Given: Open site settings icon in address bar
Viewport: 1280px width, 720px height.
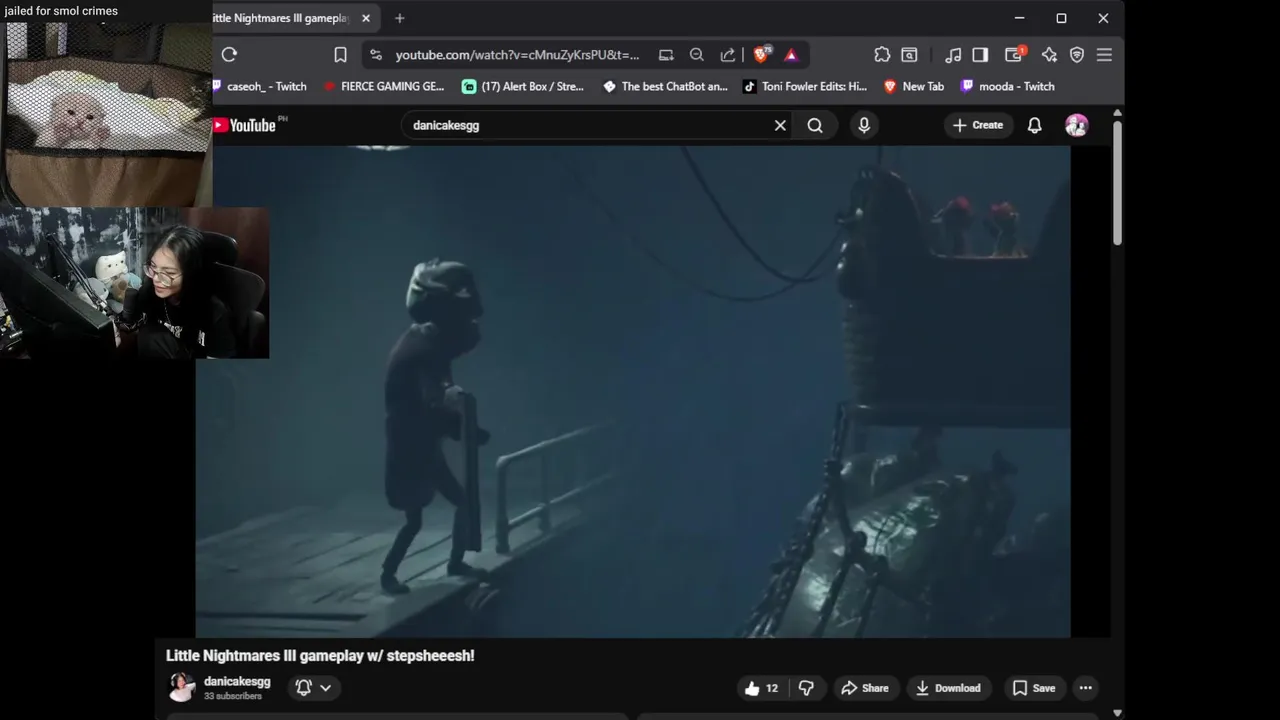Looking at the screenshot, I should pyautogui.click(x=376, y=55).
